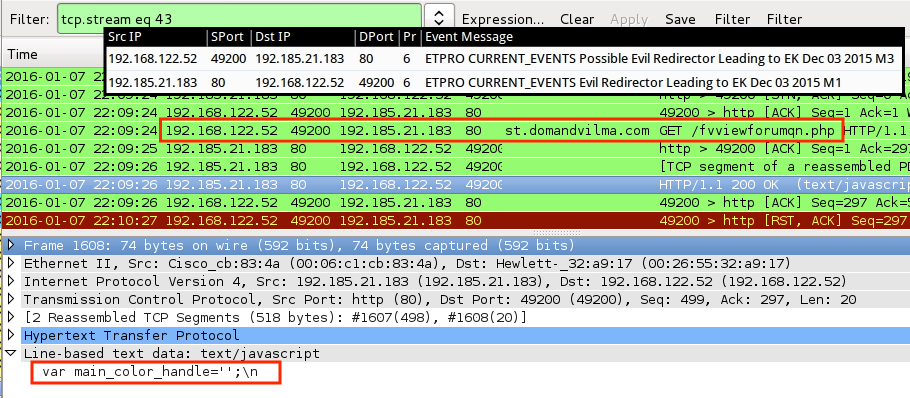Screen dimensions: 910x398
Task: Clear the current display filter
Action: click(577, 19)
